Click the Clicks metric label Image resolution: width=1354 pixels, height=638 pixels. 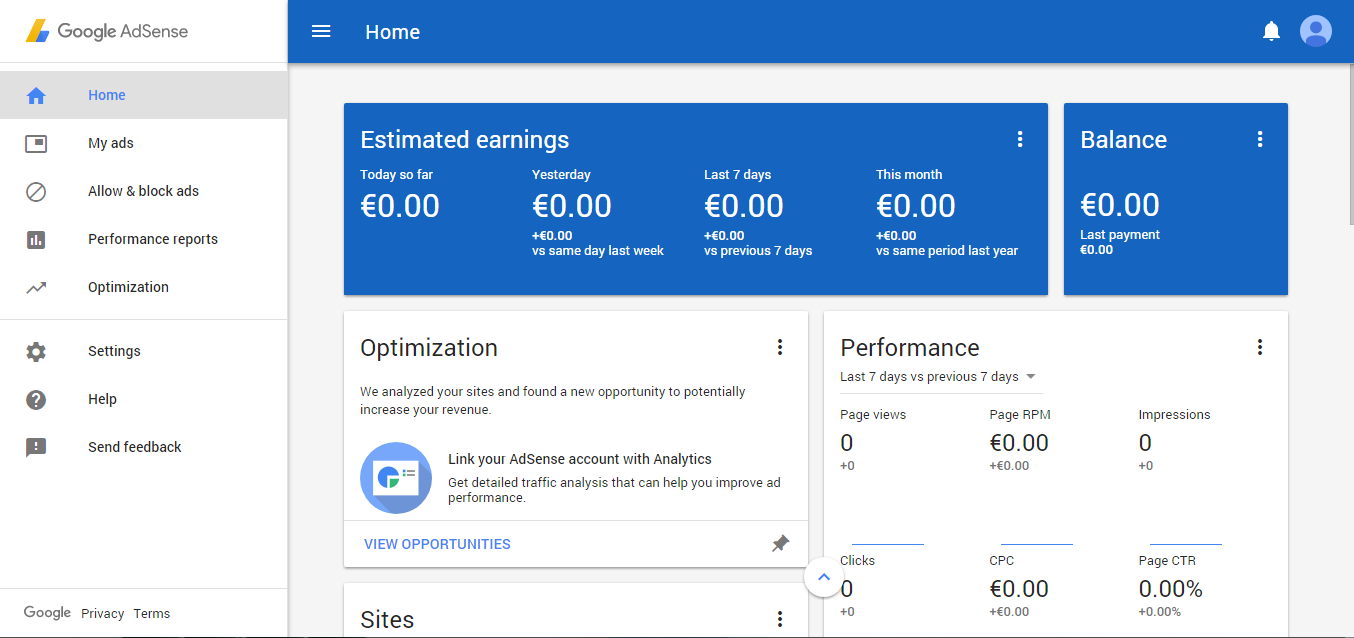pos(858,561)
